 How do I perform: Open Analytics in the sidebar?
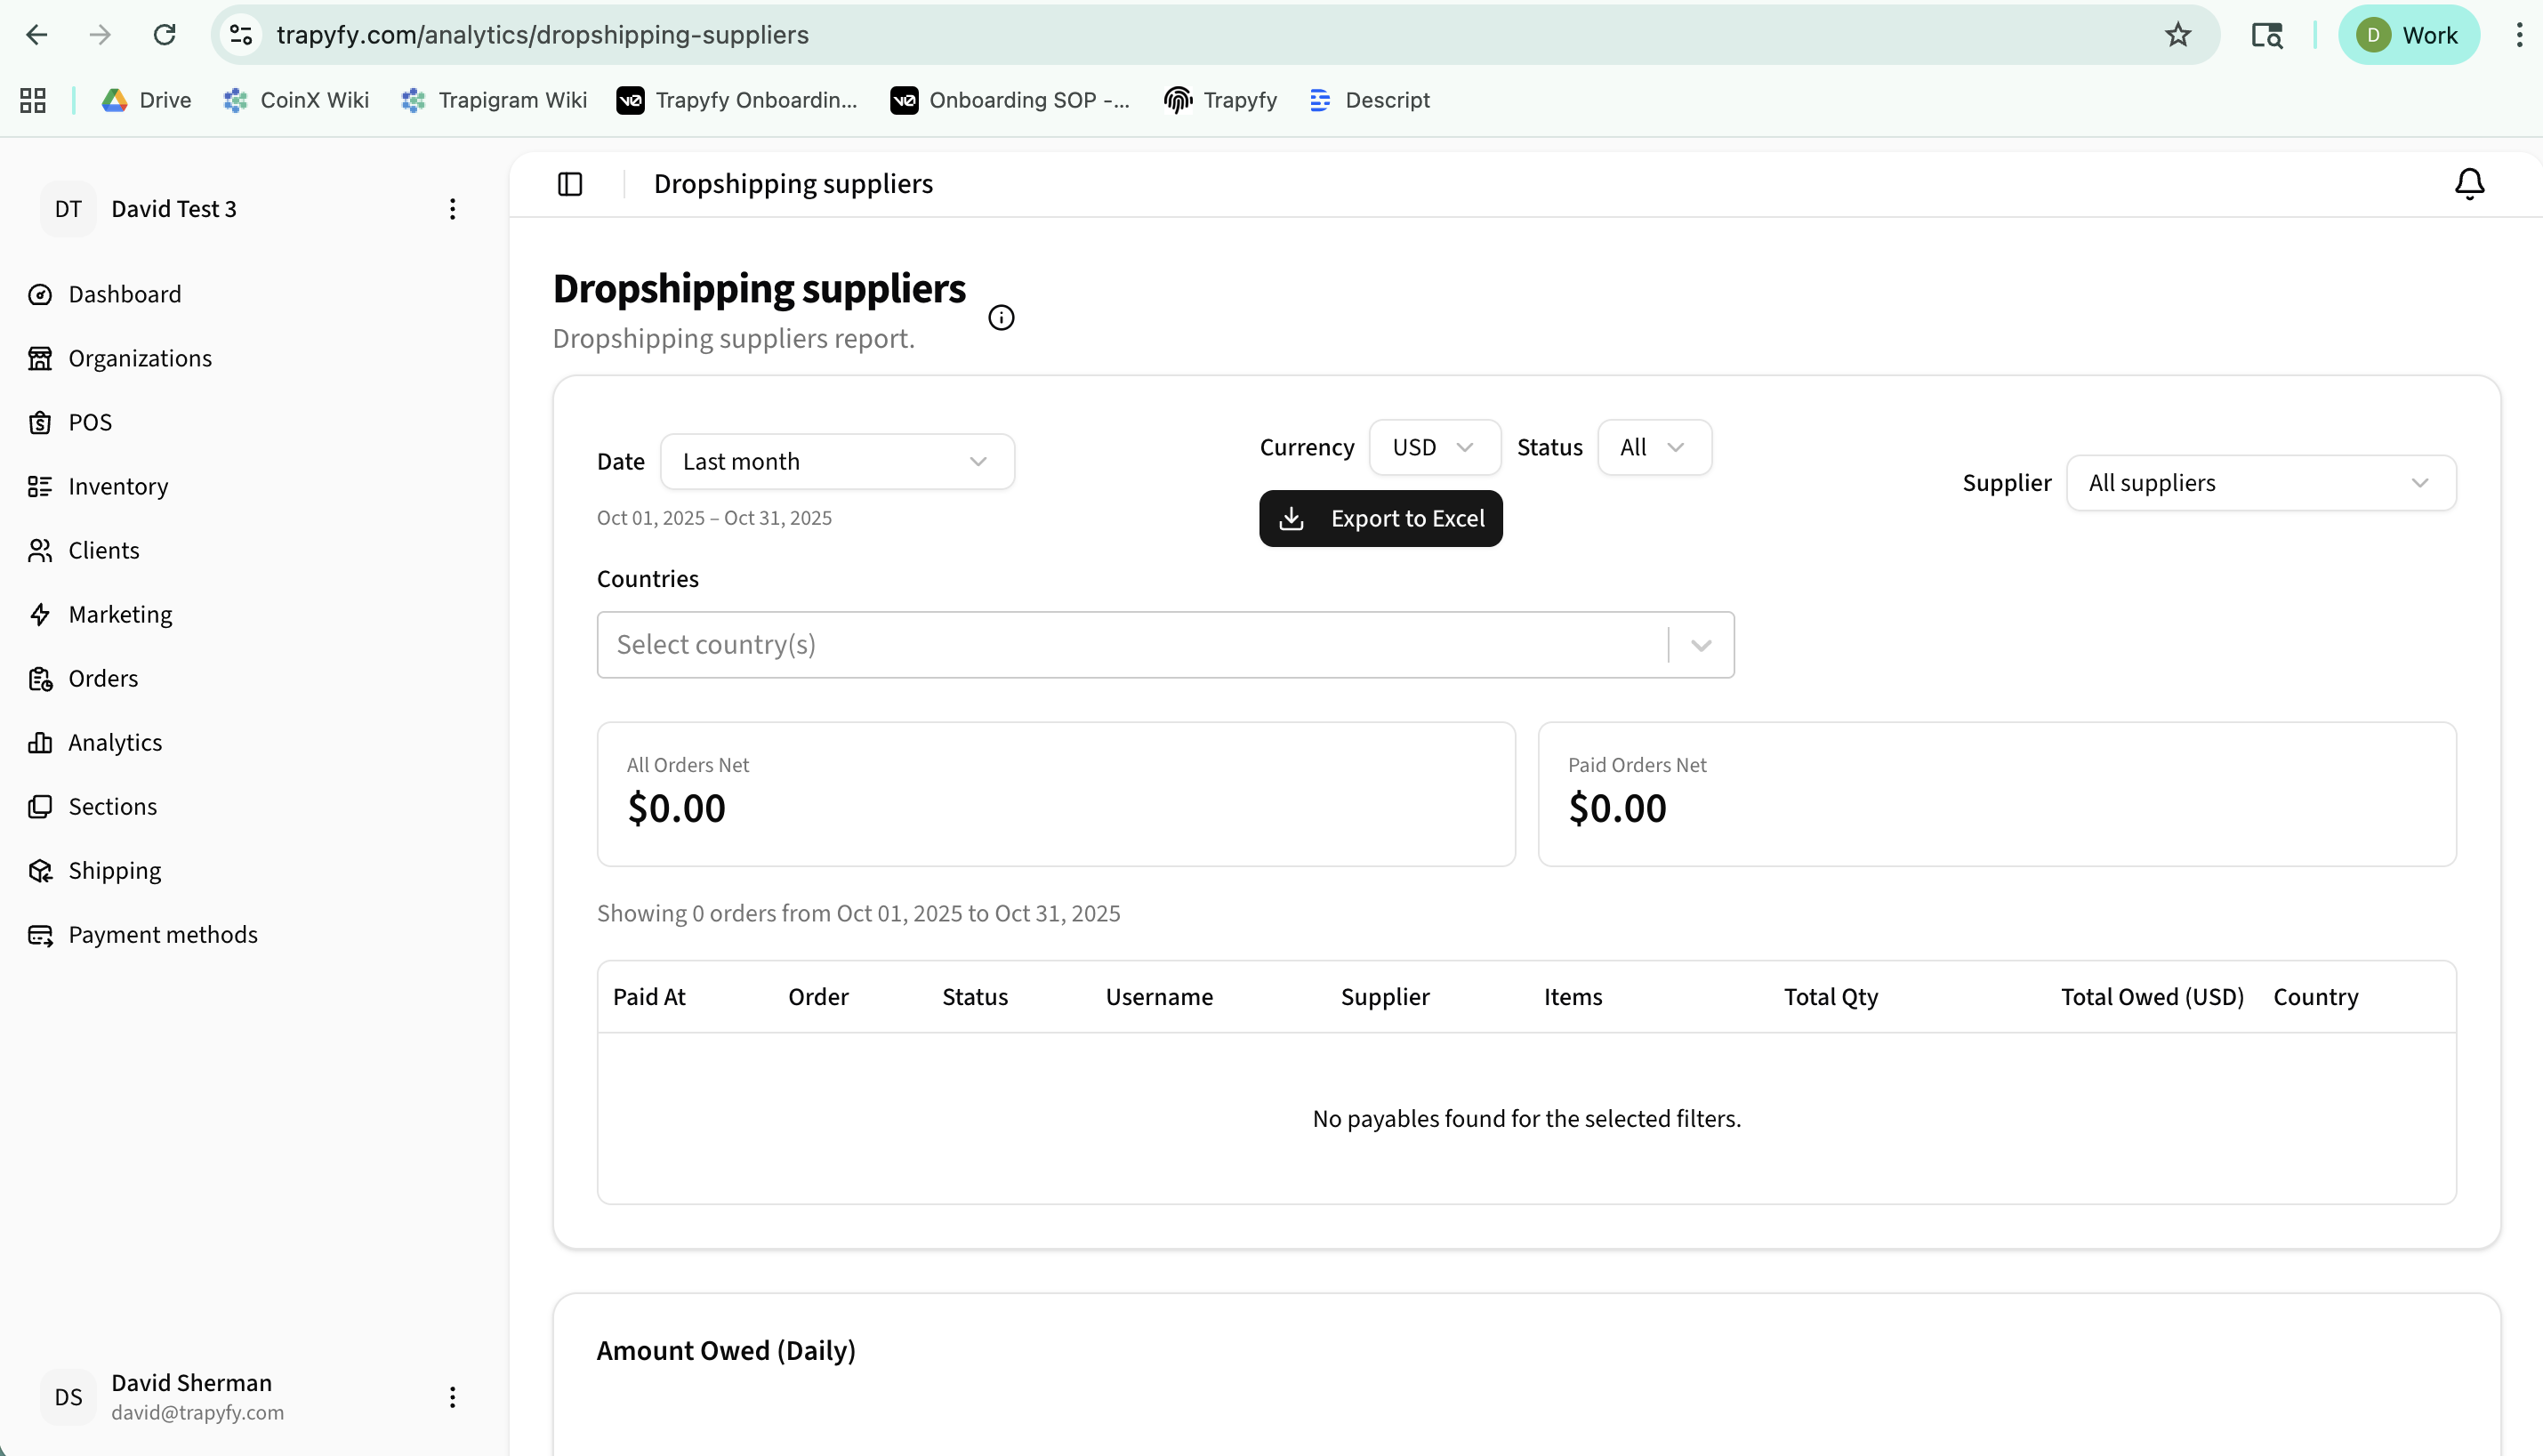(x=95, y=742)
